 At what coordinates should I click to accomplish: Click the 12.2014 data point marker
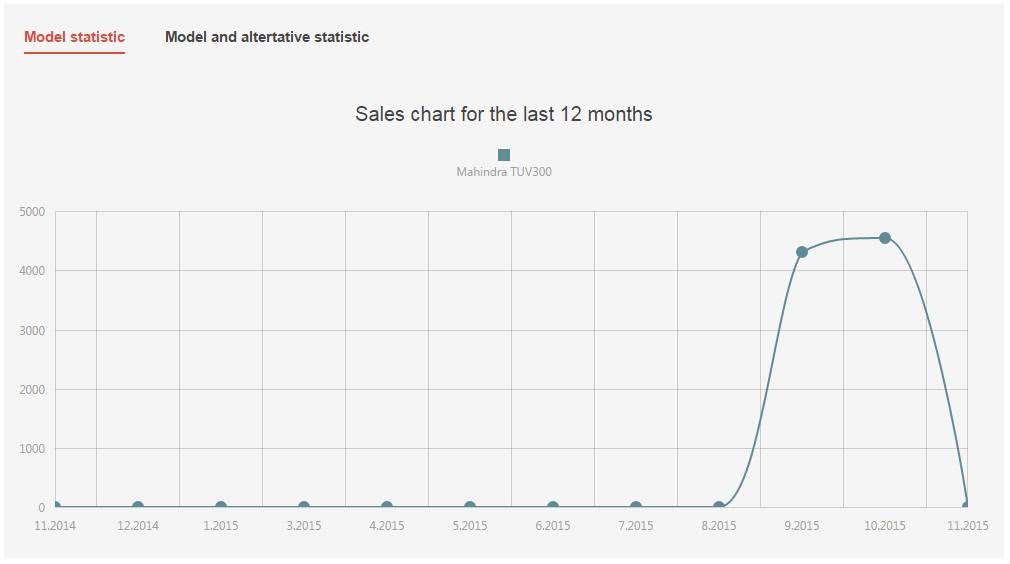pos(138,507)
